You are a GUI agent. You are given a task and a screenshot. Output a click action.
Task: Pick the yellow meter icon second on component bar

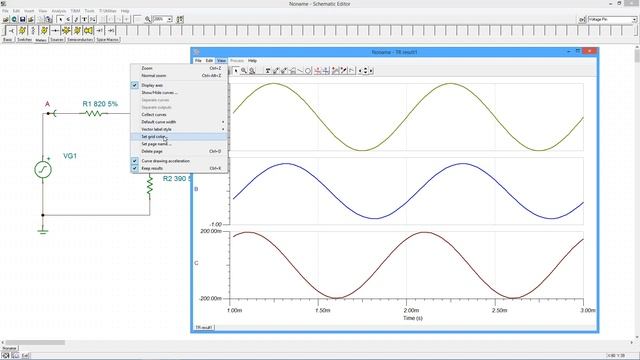click(x=22, y=31)
